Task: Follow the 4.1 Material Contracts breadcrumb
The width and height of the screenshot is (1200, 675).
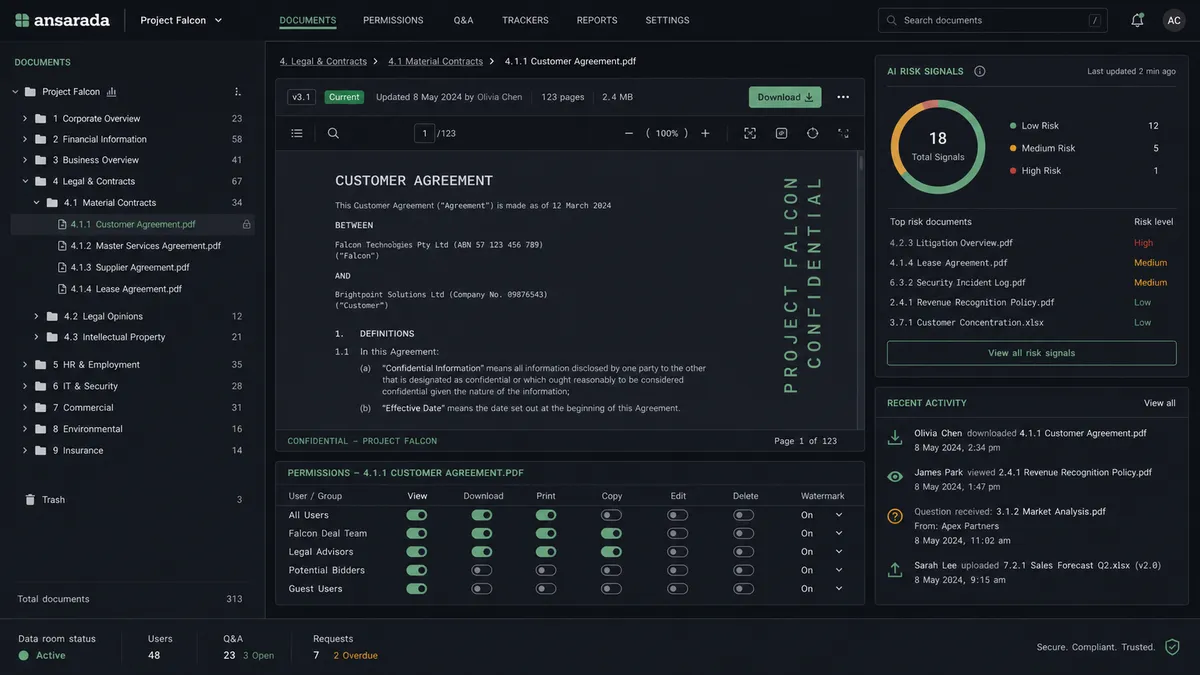Action: coord(435,61)
